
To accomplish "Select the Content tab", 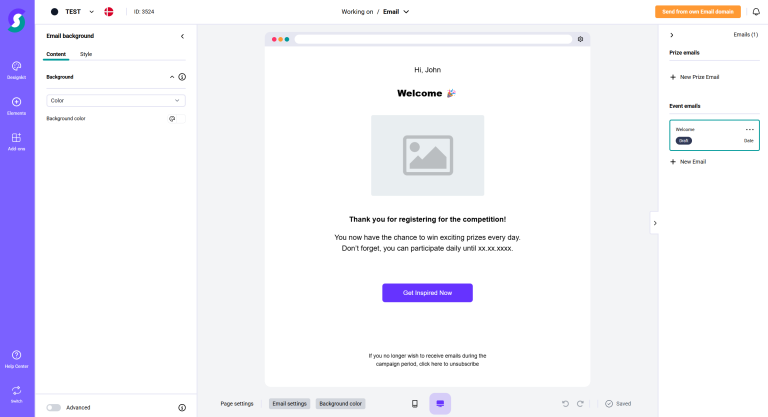I will [x=56, y=54].
